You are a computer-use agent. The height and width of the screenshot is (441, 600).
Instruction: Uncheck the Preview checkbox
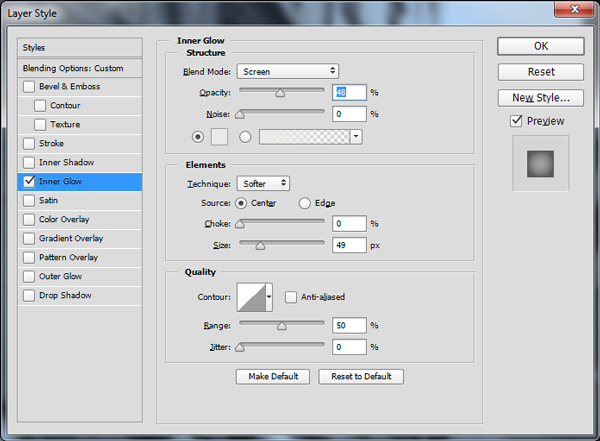pyautogui.click(x=516, y=121)
